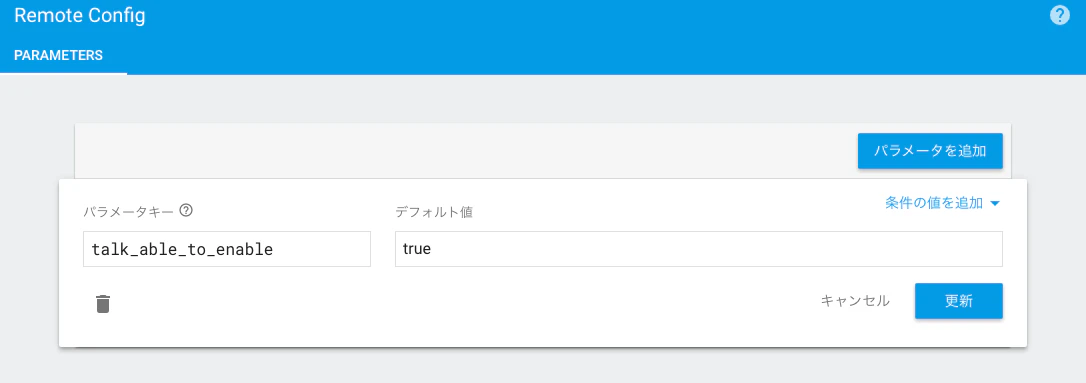The width and height of the screenshot is (1086, 383).
Task: Open the help icon in the header
Action: point(1060,15)
